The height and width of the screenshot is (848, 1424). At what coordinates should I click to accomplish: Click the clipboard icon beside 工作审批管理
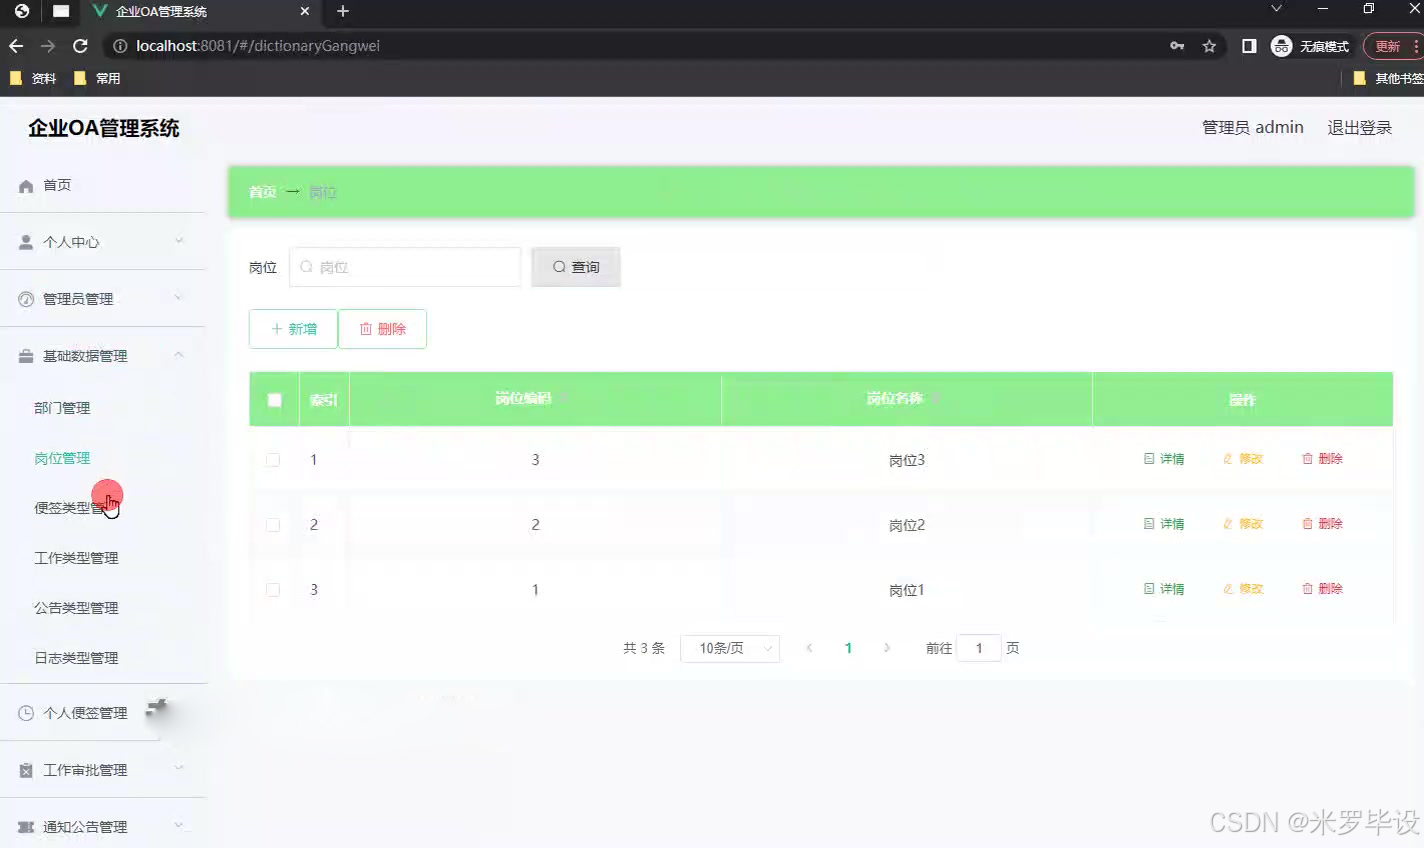(x=26, y=770)
